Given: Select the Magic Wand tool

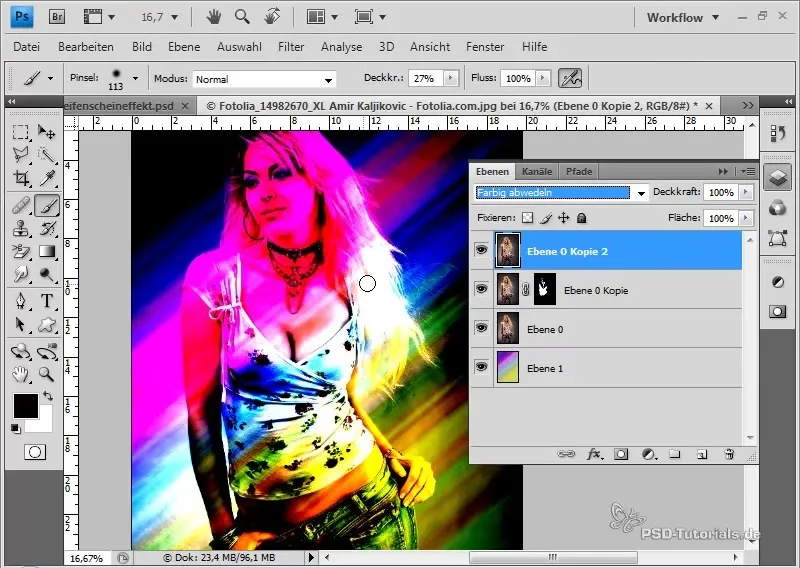Looking at the screenshot, I should pos(47,155).
